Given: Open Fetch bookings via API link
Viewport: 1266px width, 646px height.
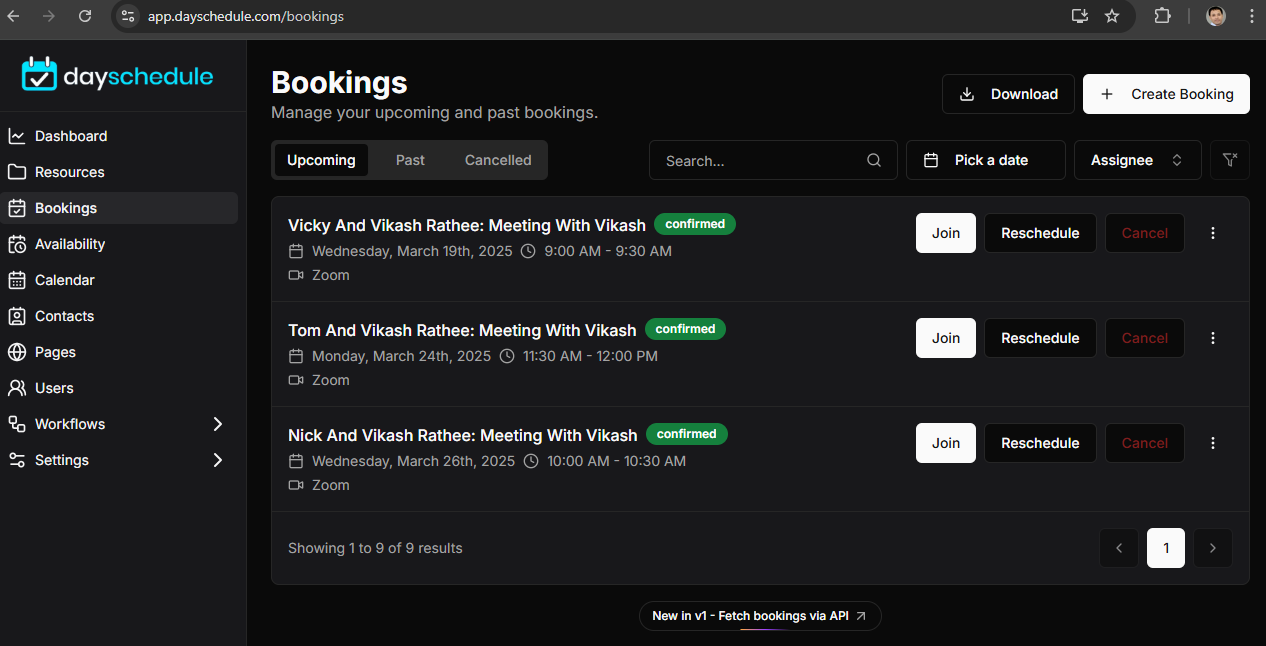Looking at the screenshot, I should pos(760,616).
